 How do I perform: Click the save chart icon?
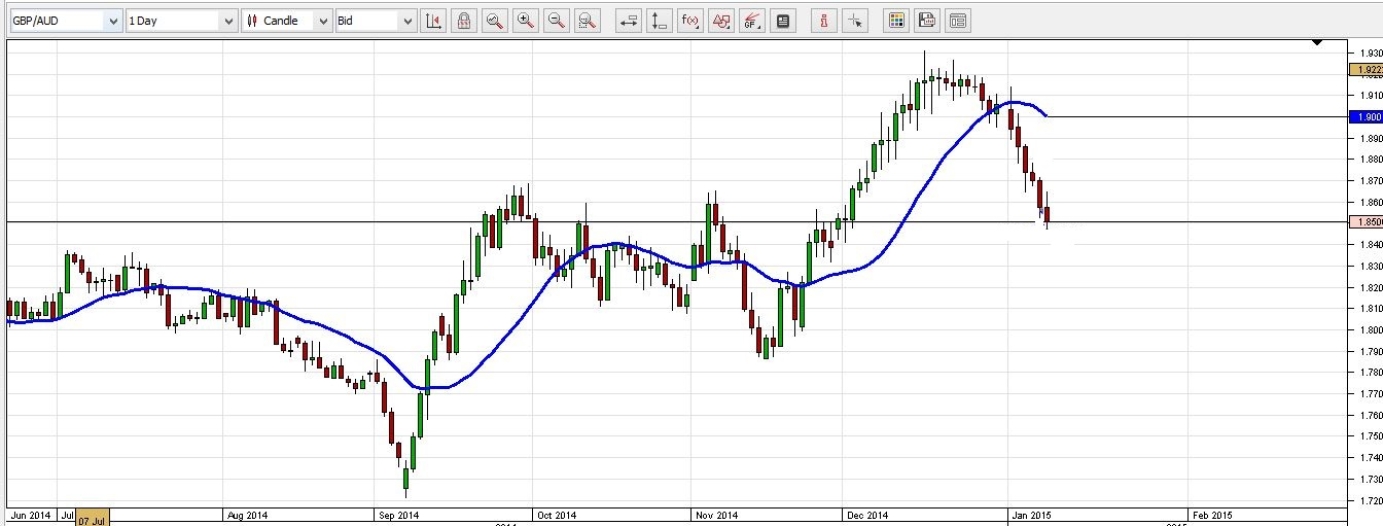tap(927, 20)
